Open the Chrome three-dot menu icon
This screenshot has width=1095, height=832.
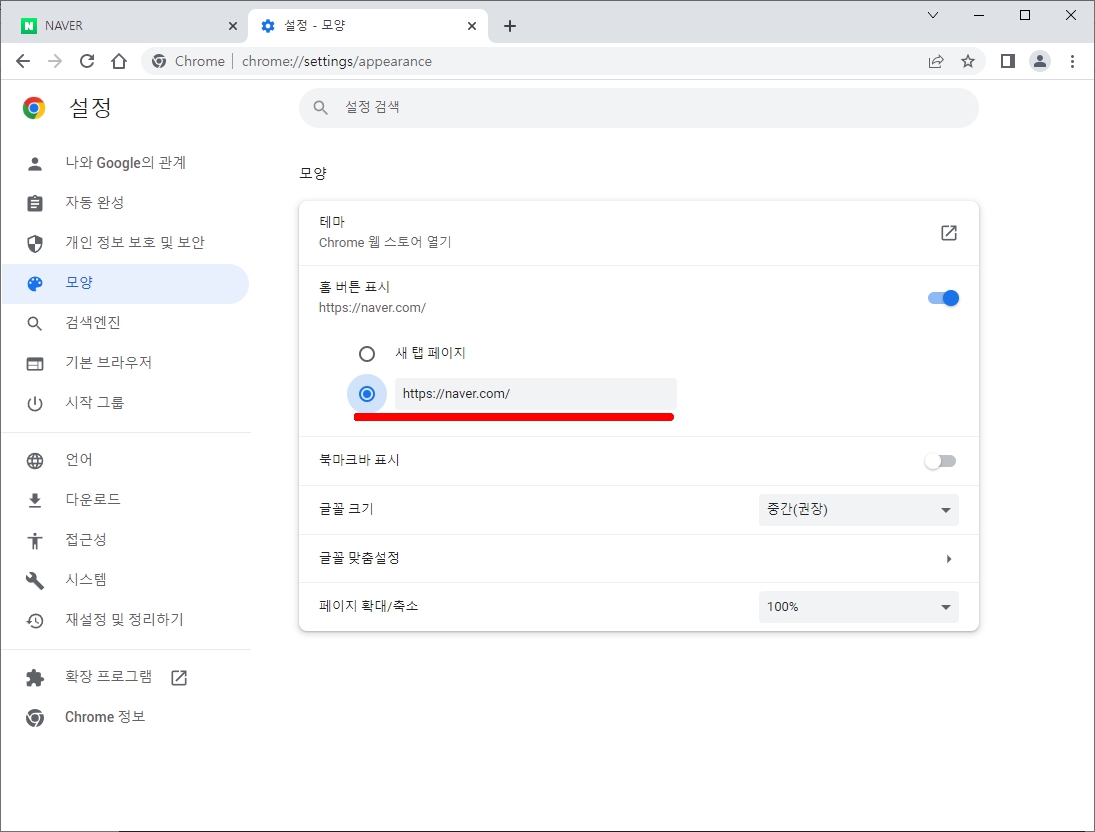click(1073, 61)
